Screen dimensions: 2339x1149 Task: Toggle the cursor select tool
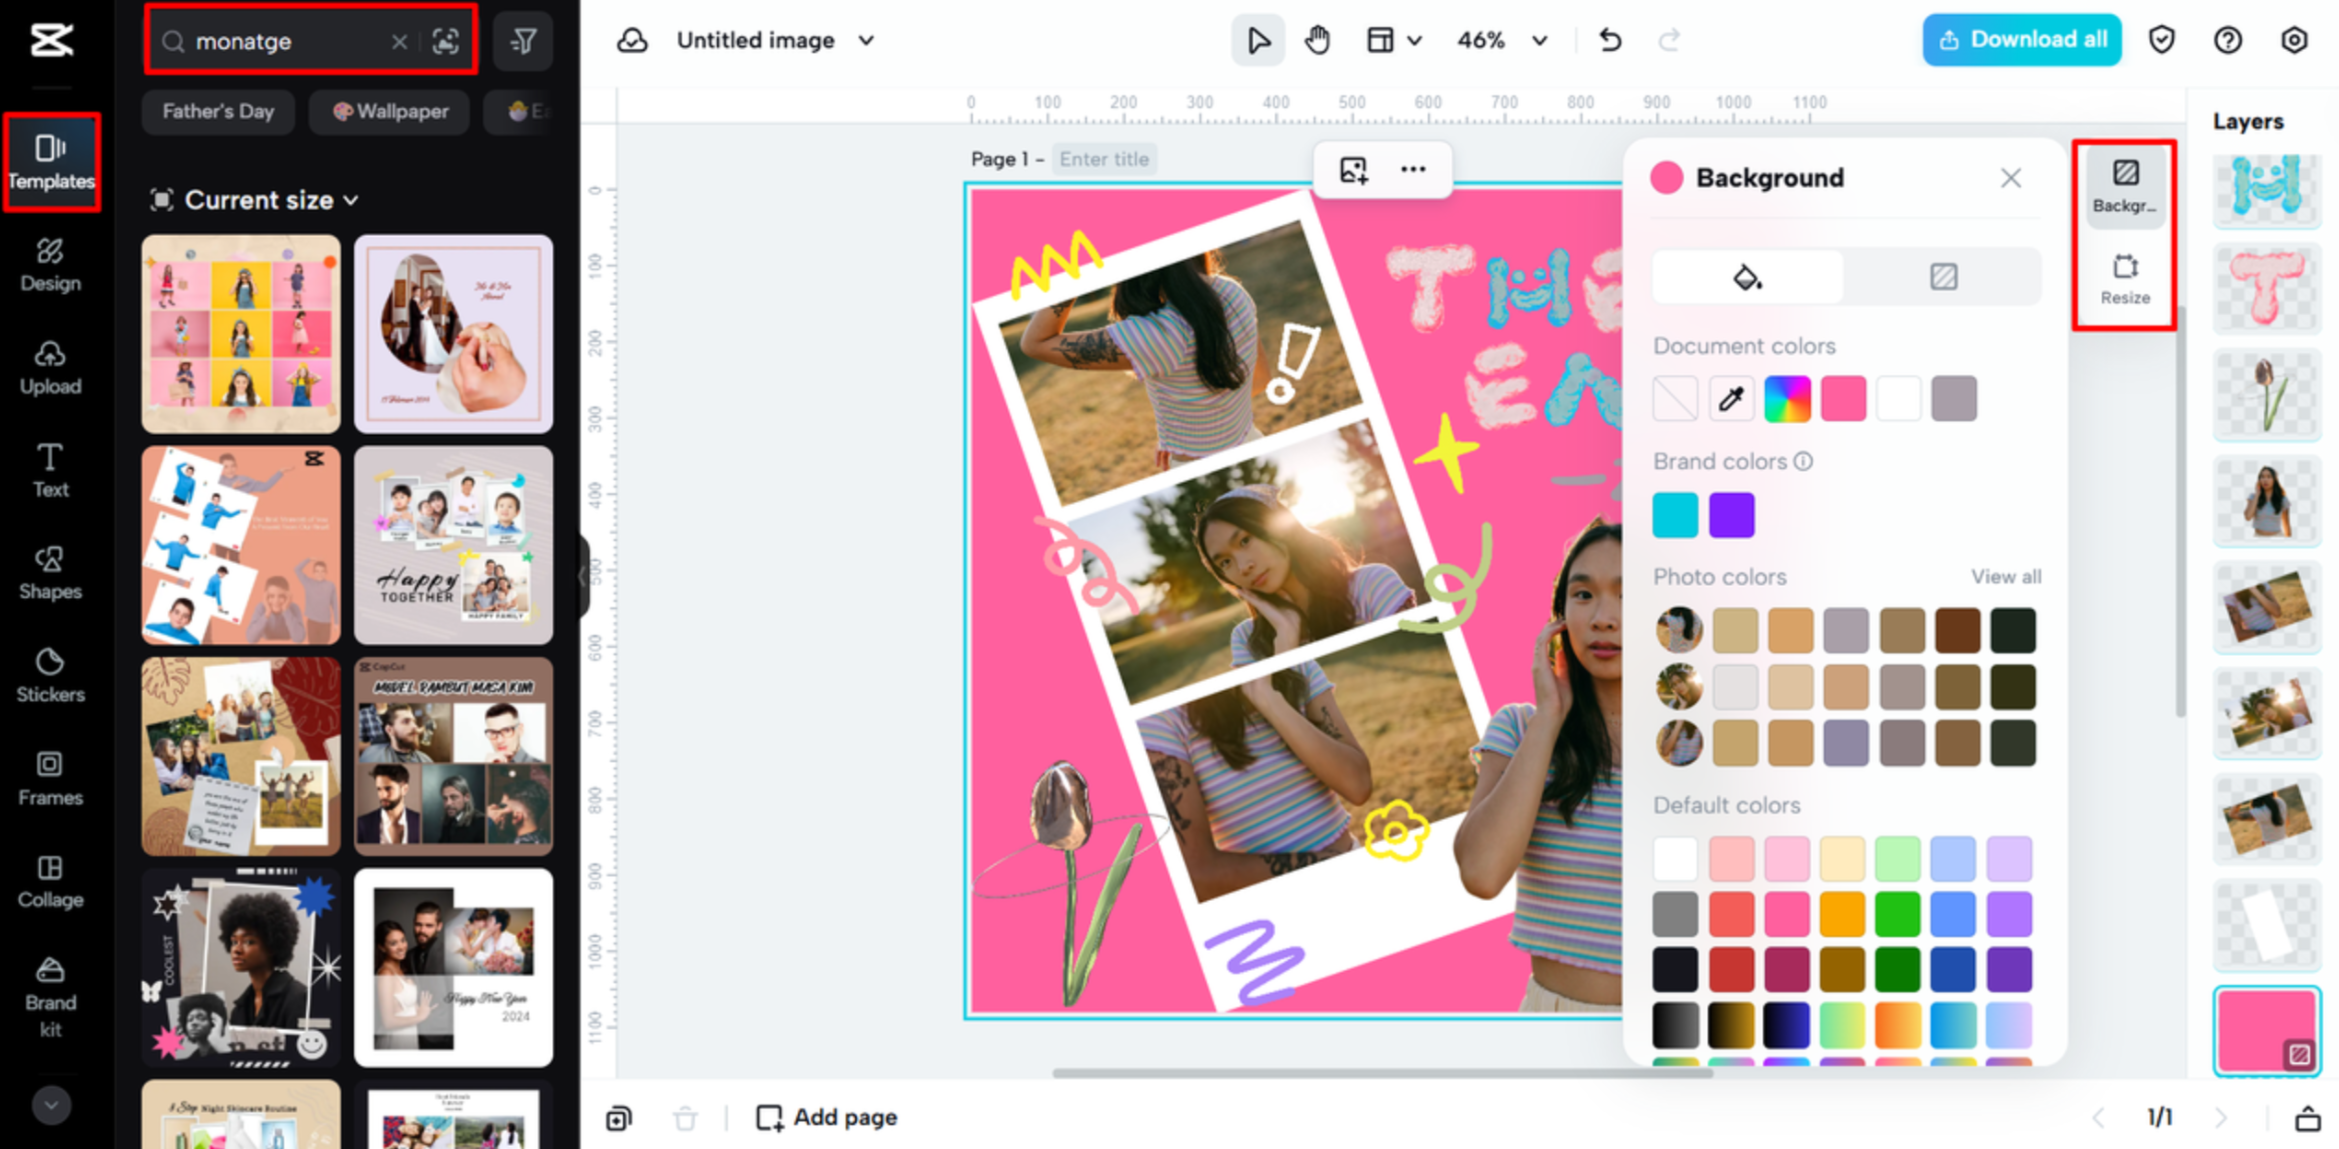1257,40
